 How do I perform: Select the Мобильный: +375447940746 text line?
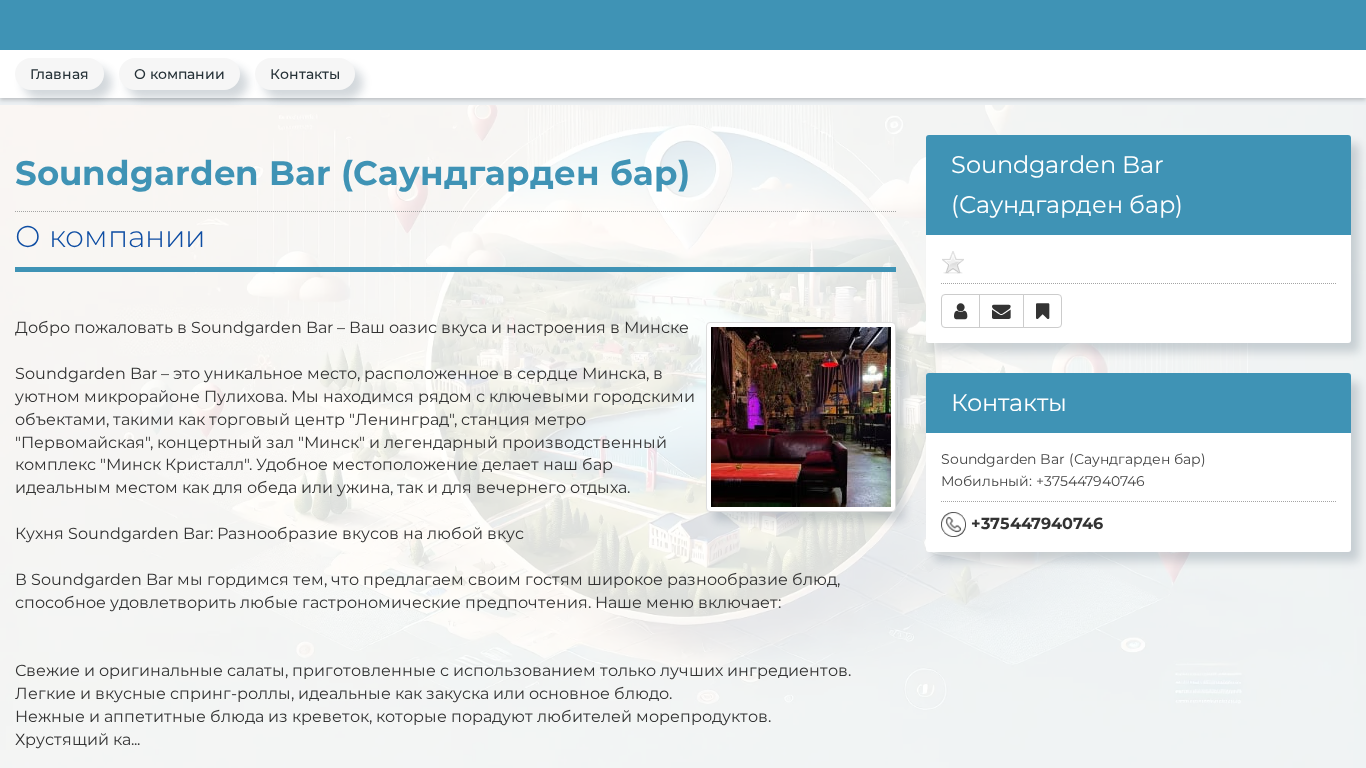(x=1042, y=481)
